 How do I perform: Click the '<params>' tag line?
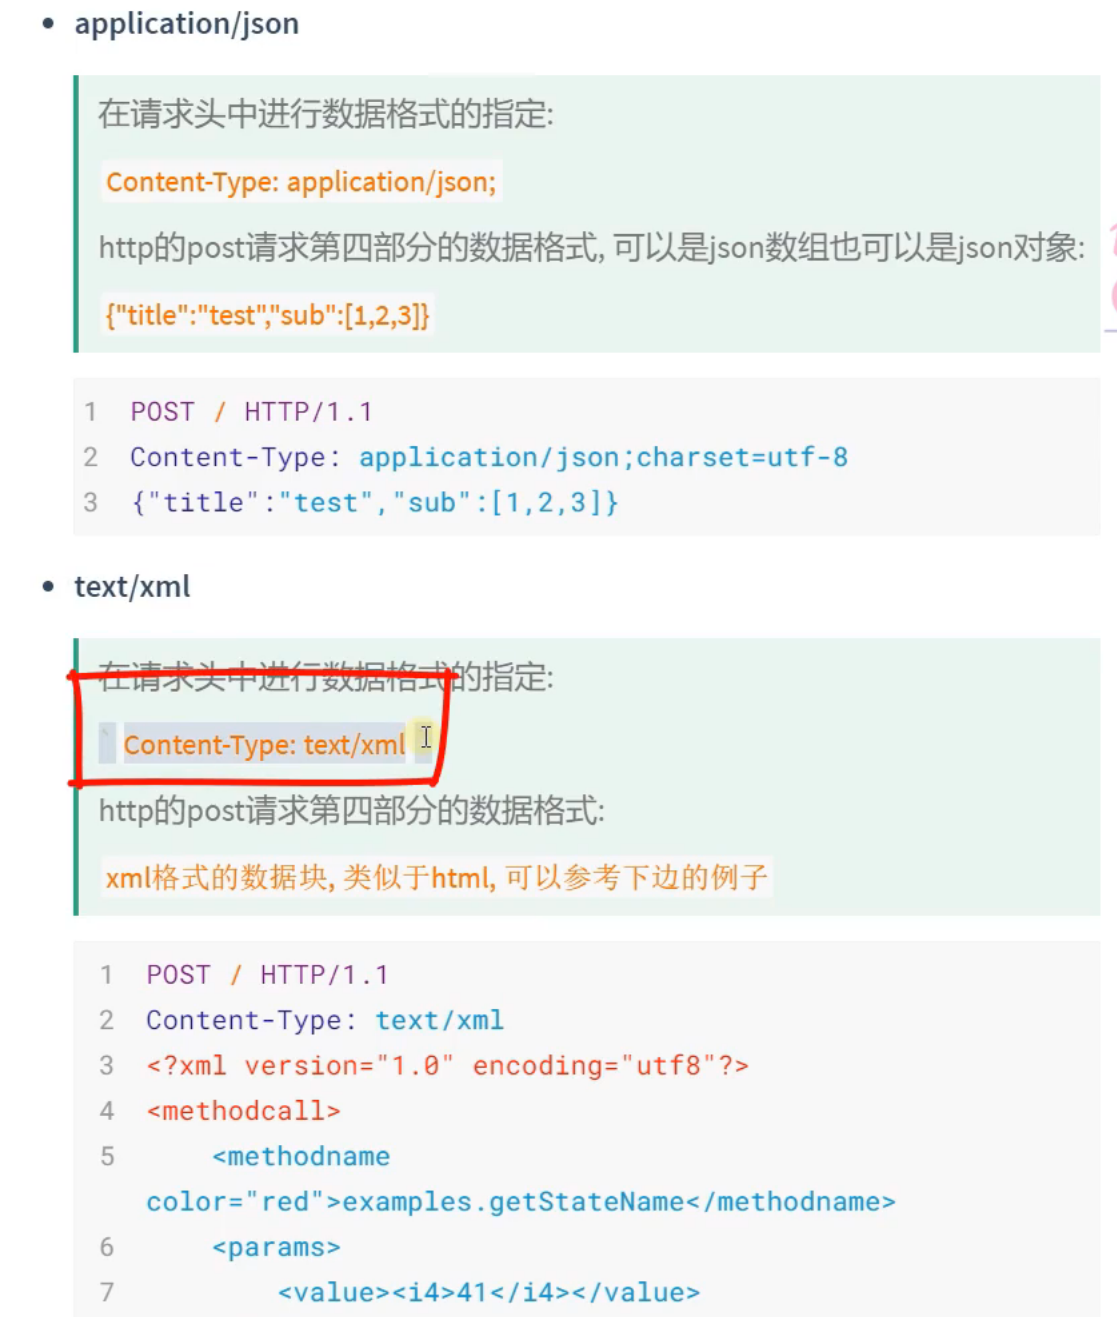(276, 1247)
